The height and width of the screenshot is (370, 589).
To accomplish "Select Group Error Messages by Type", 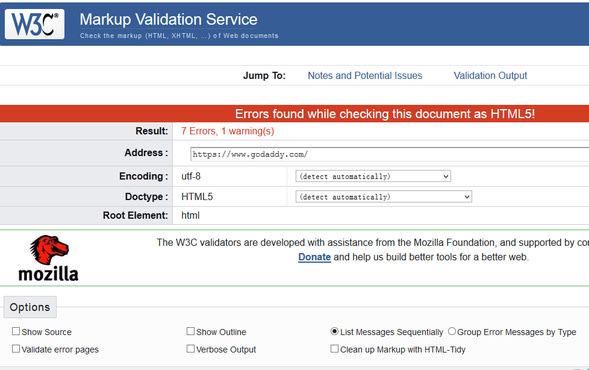I will [452, 331].
